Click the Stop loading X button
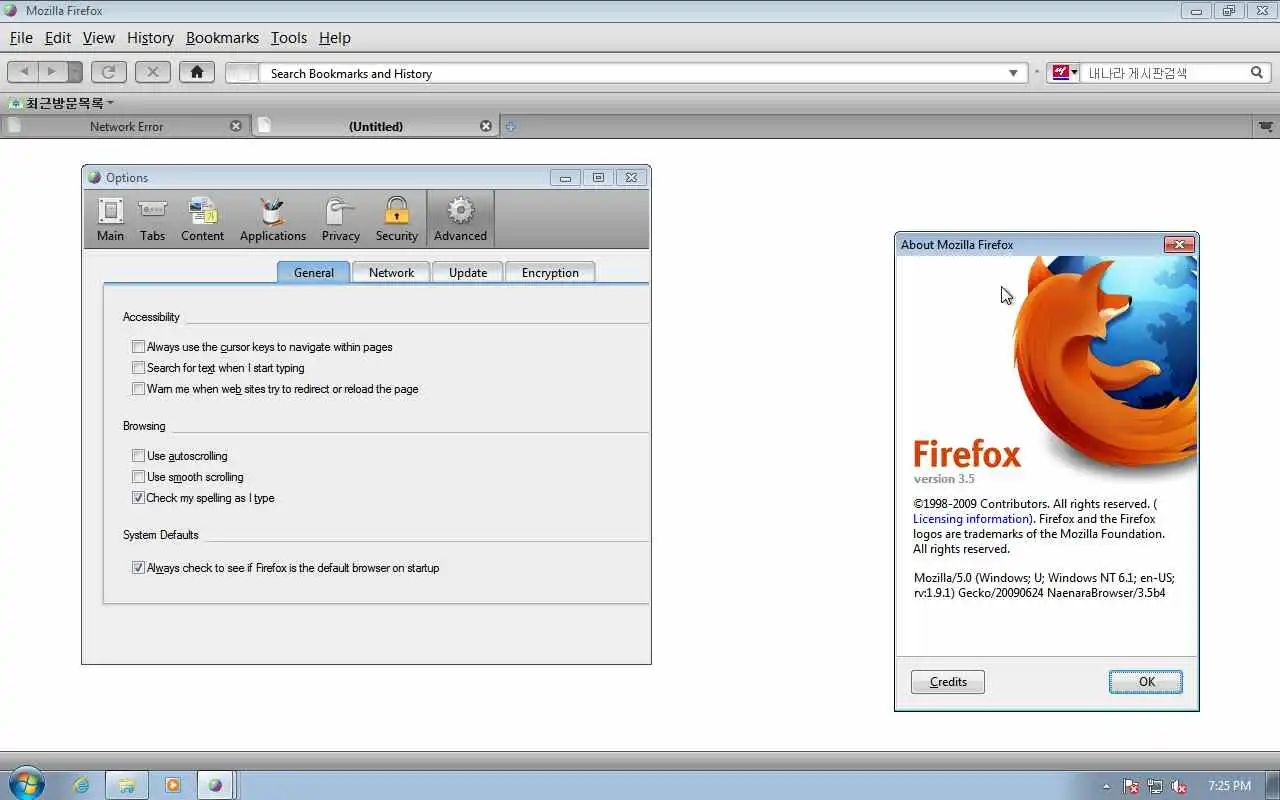1280x800 pixels. pyautogui.click(x=152, y=72)
